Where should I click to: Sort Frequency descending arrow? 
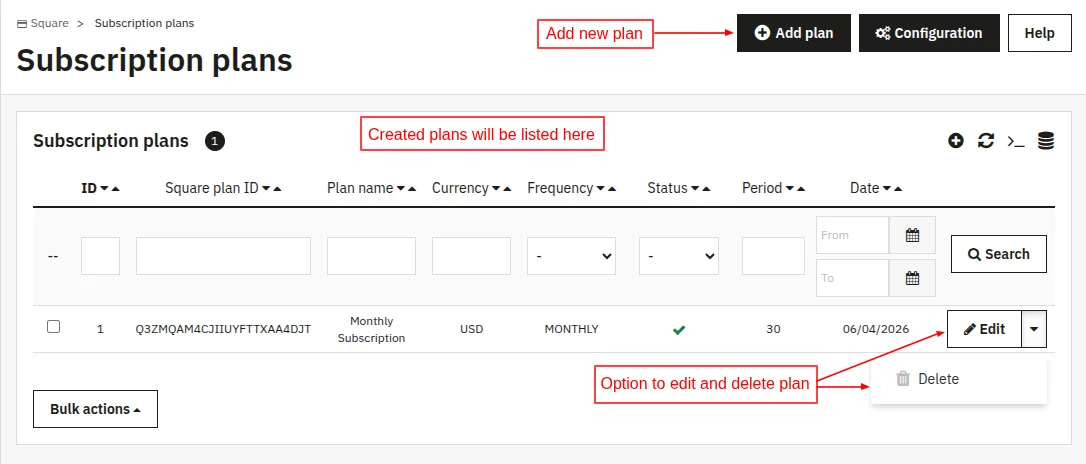point(600,188)
